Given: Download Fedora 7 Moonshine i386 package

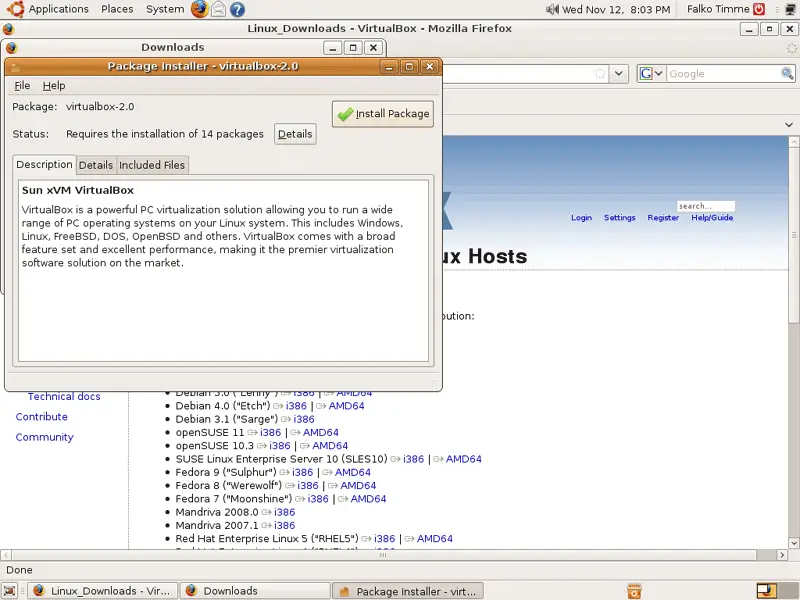Looking at the screenshot, I should [318, 499].
